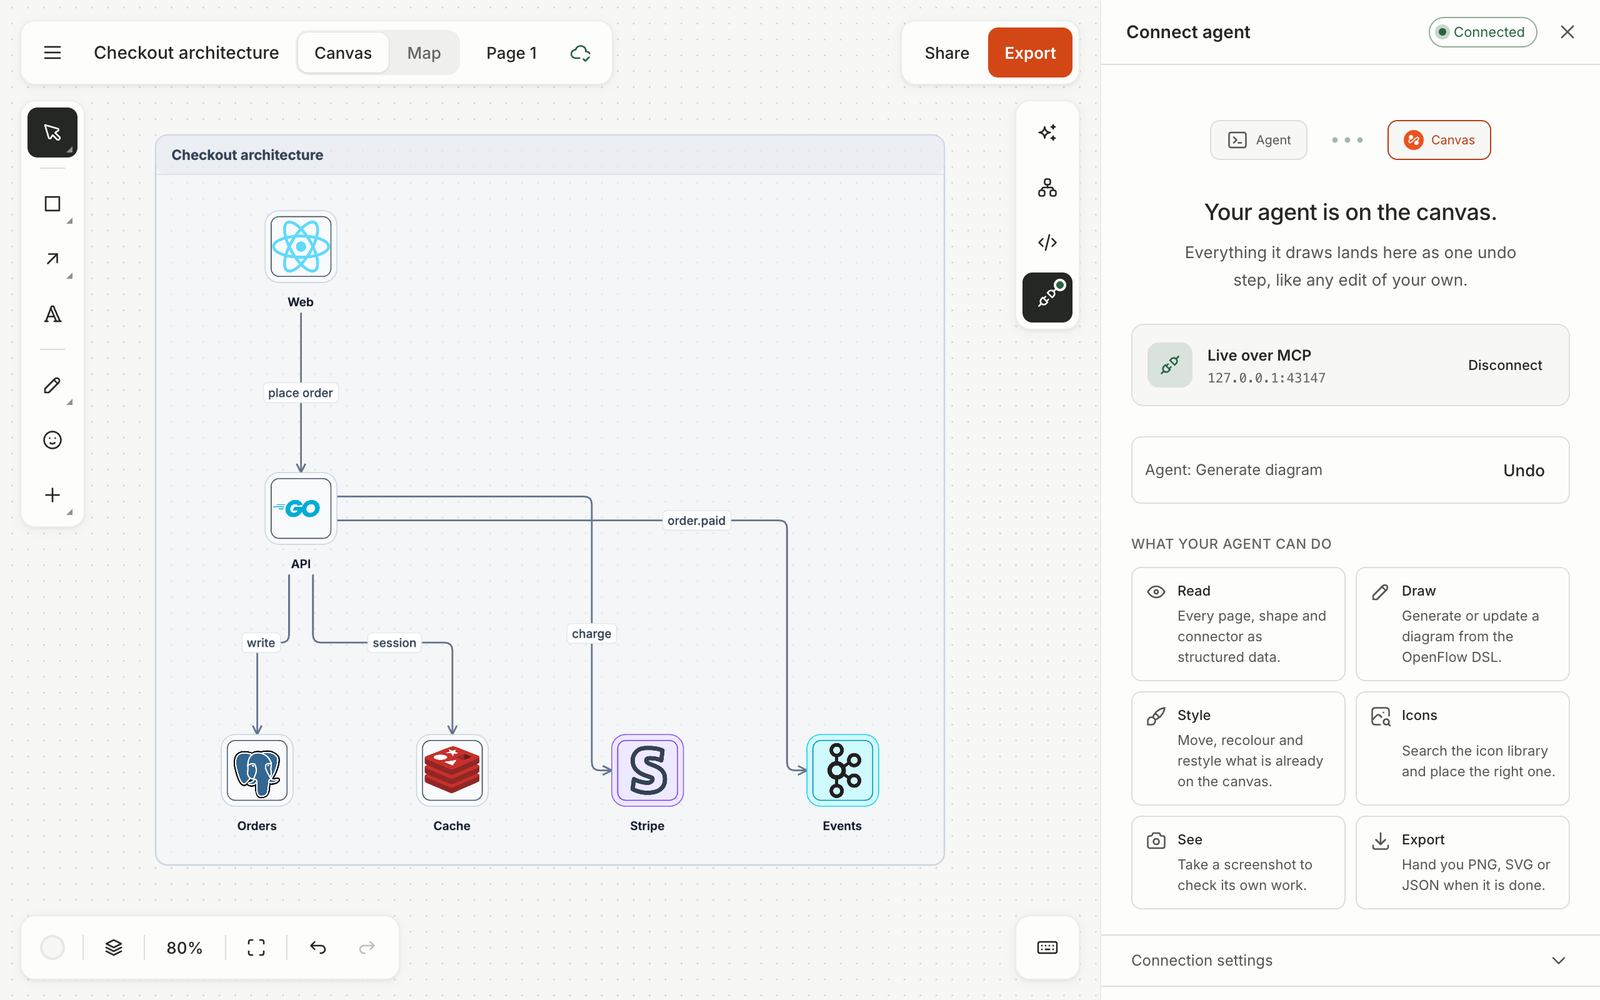Select the 'order.paid' connector label

pos(696,521)
